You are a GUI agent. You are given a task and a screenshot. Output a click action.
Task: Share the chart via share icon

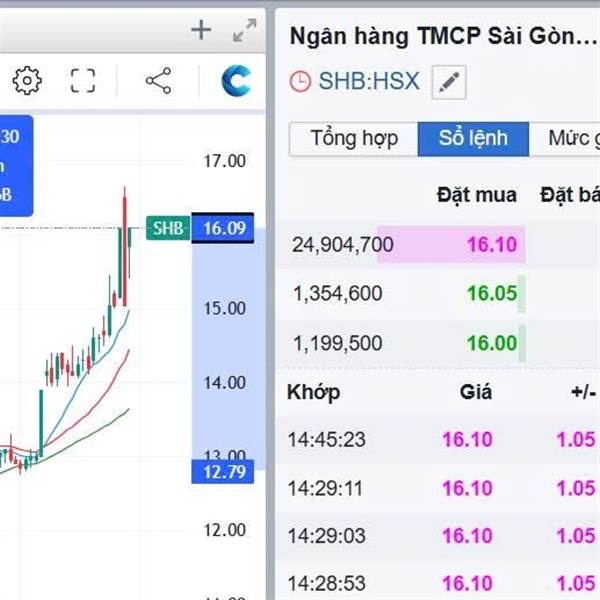click(158, 81)
